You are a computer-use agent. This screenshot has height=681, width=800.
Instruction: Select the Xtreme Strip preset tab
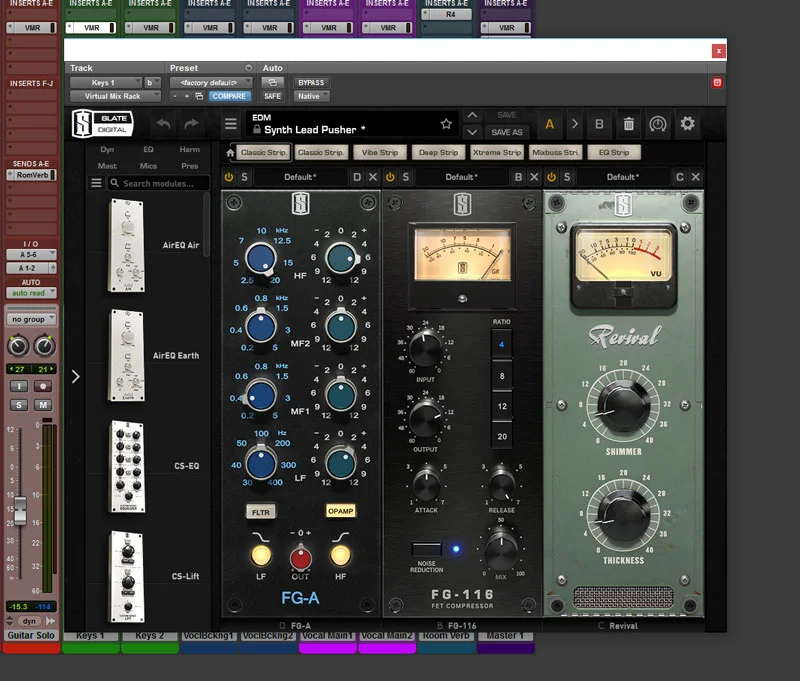498,152
